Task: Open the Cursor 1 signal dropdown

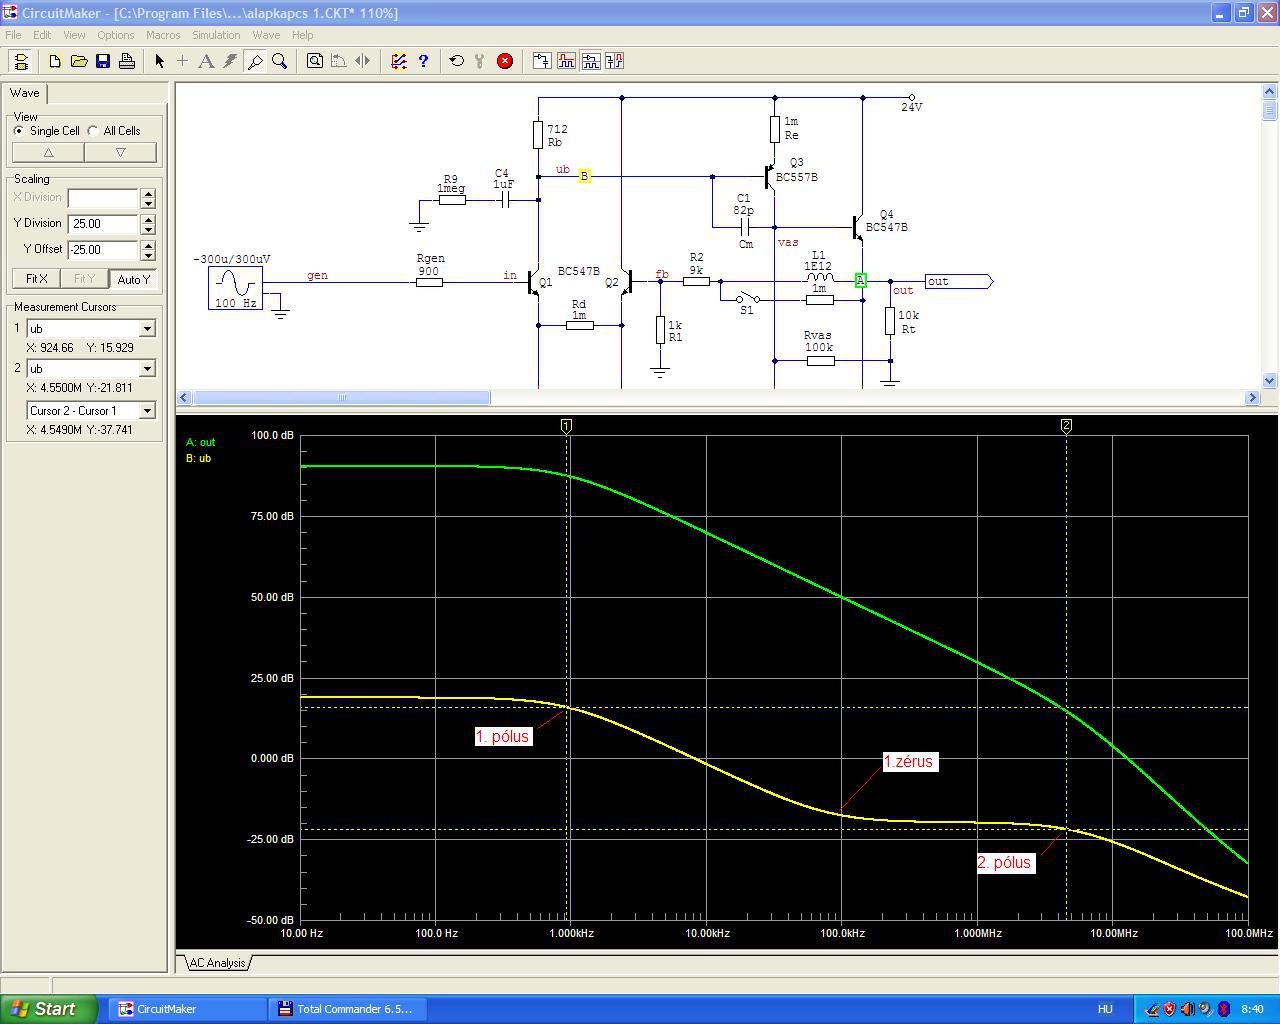Action: pos(147,329)
